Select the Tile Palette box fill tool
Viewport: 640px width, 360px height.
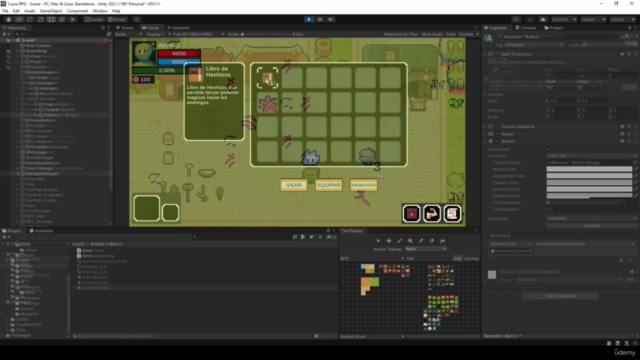tap(410, 241)
